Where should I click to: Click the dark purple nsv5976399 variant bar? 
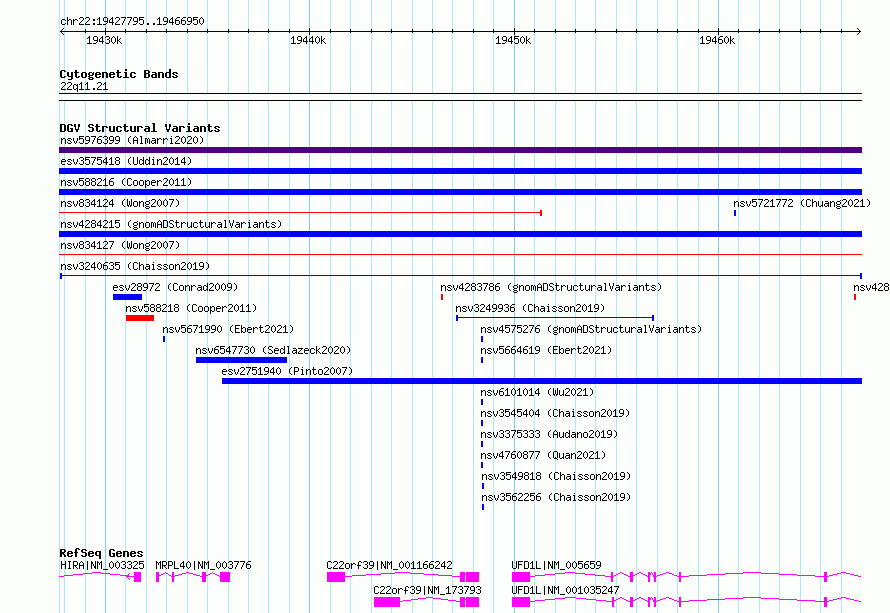(x=460, y=150)
